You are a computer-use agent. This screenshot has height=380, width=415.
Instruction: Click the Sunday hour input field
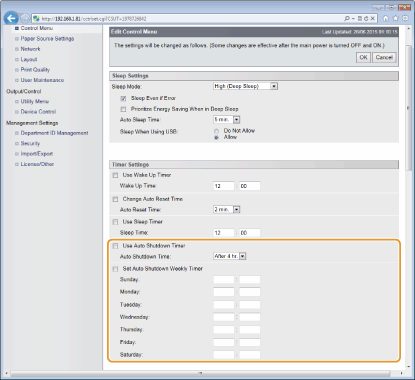click(224, 280)
